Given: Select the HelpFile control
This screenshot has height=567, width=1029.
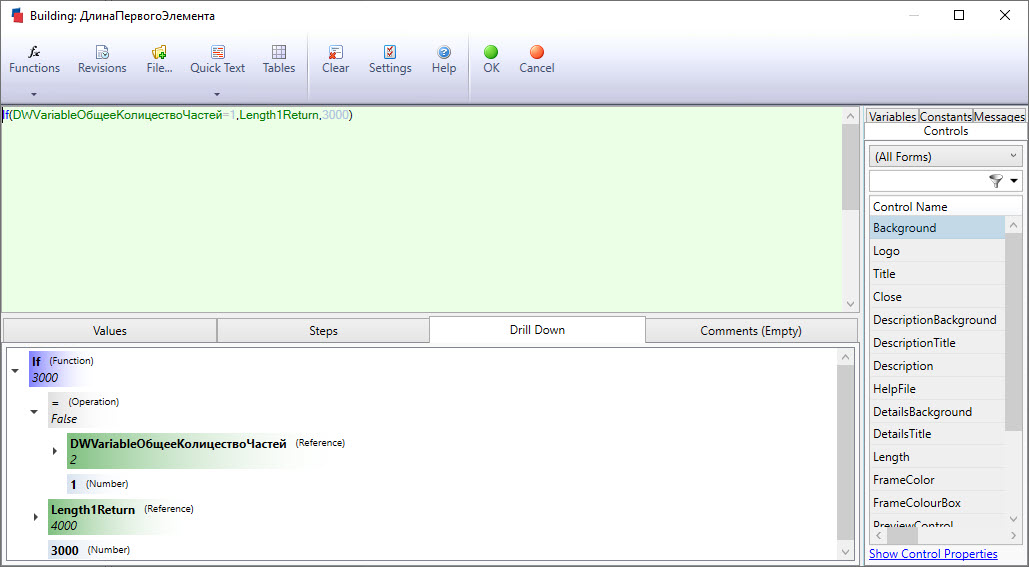Looking at the screenshot, I should [x=937, y=388].
